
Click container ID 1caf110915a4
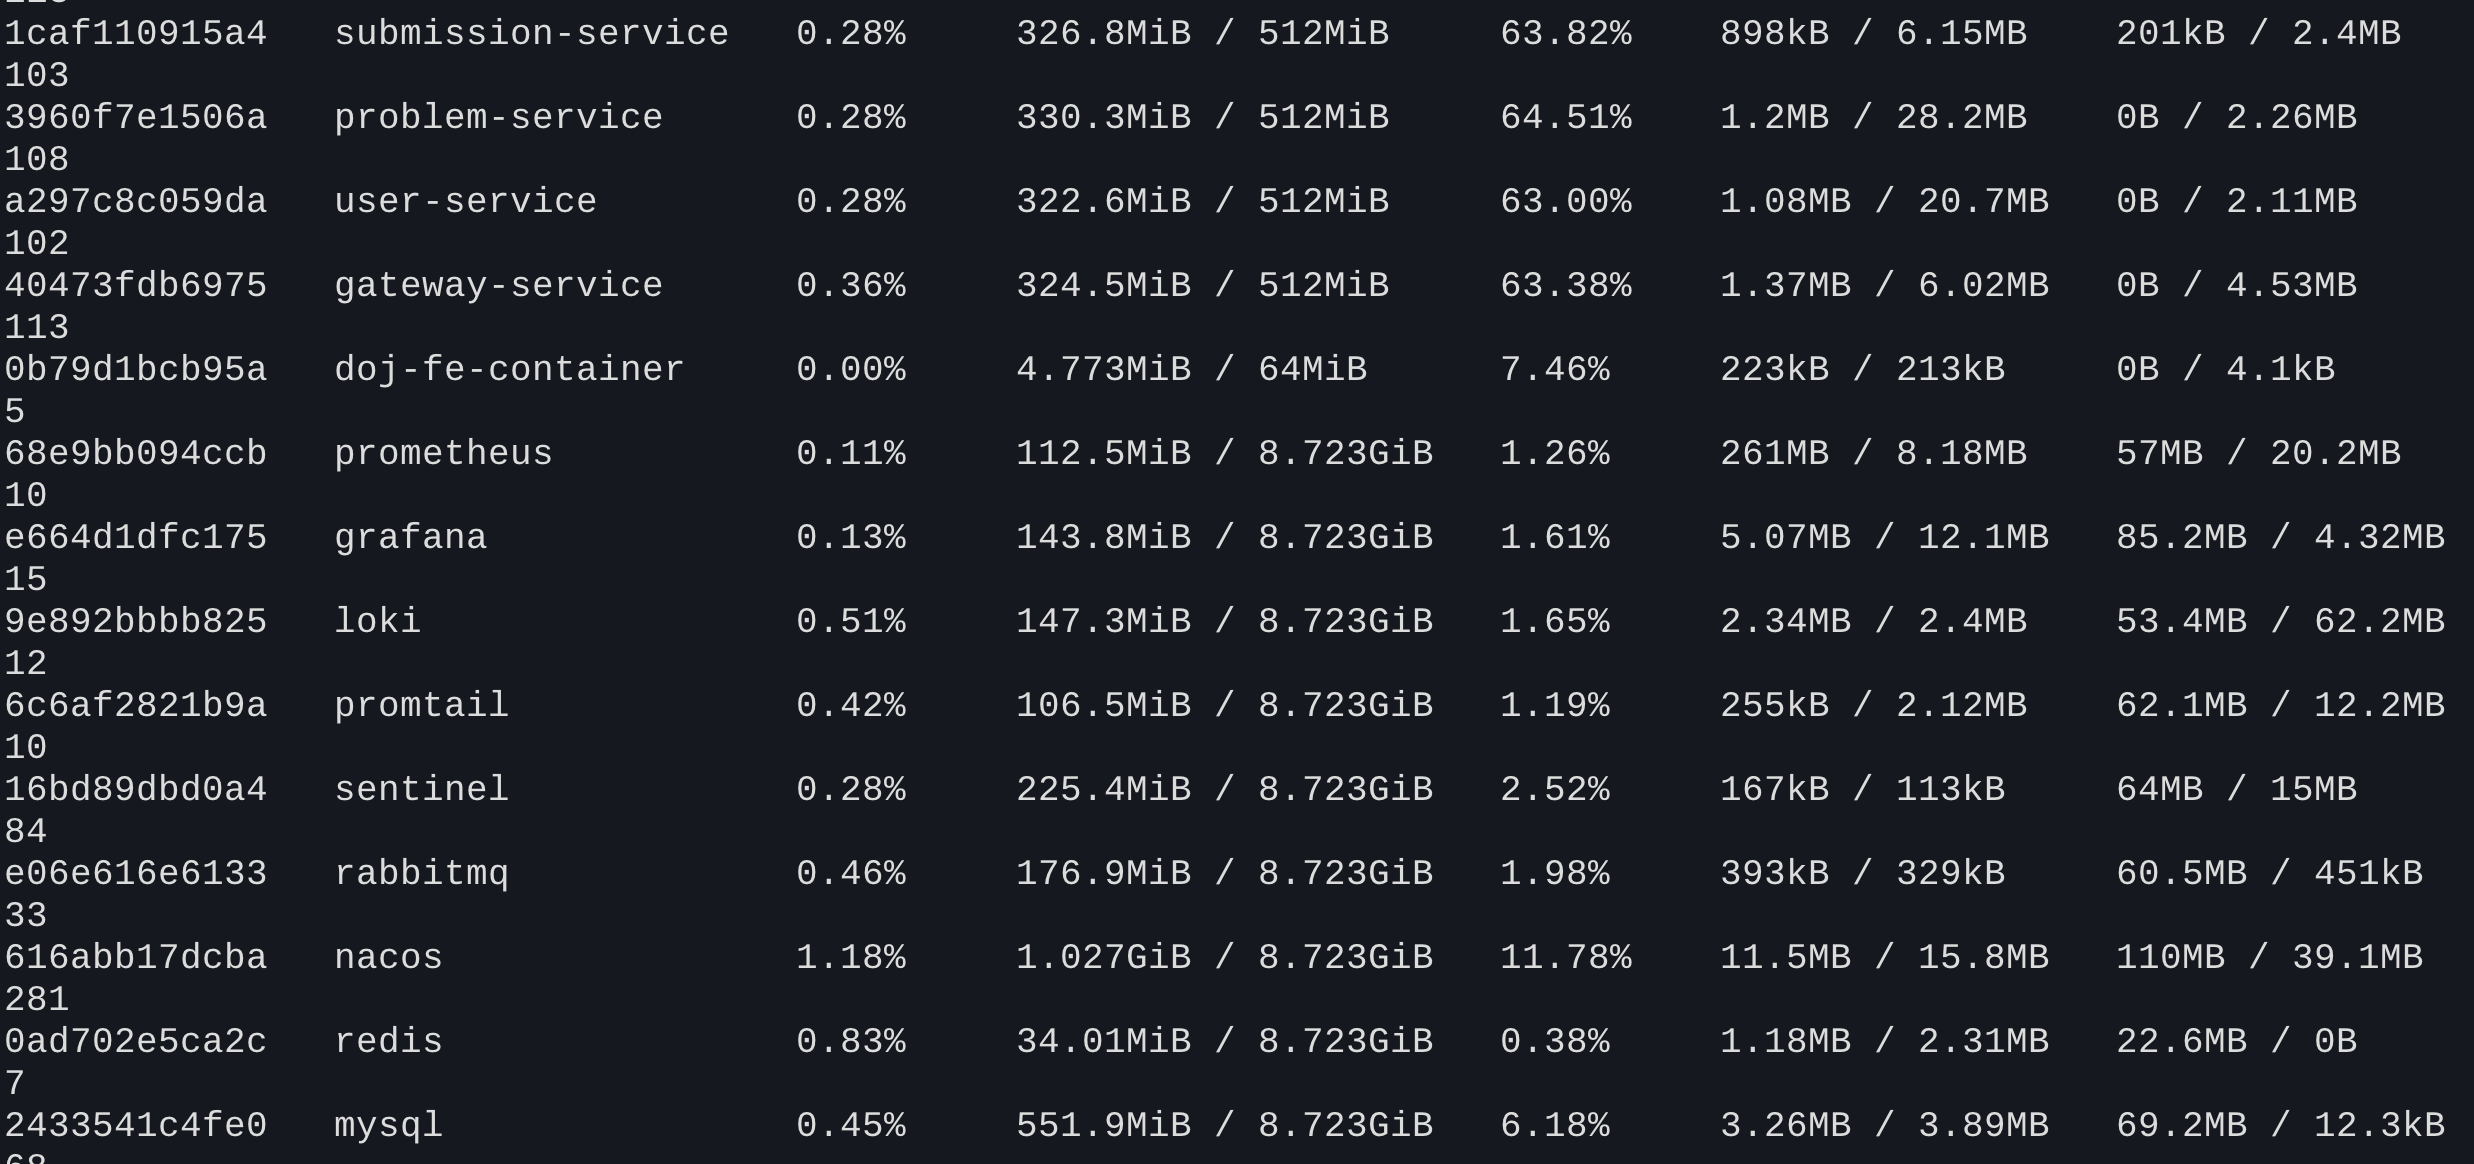(x=136, y=34)
